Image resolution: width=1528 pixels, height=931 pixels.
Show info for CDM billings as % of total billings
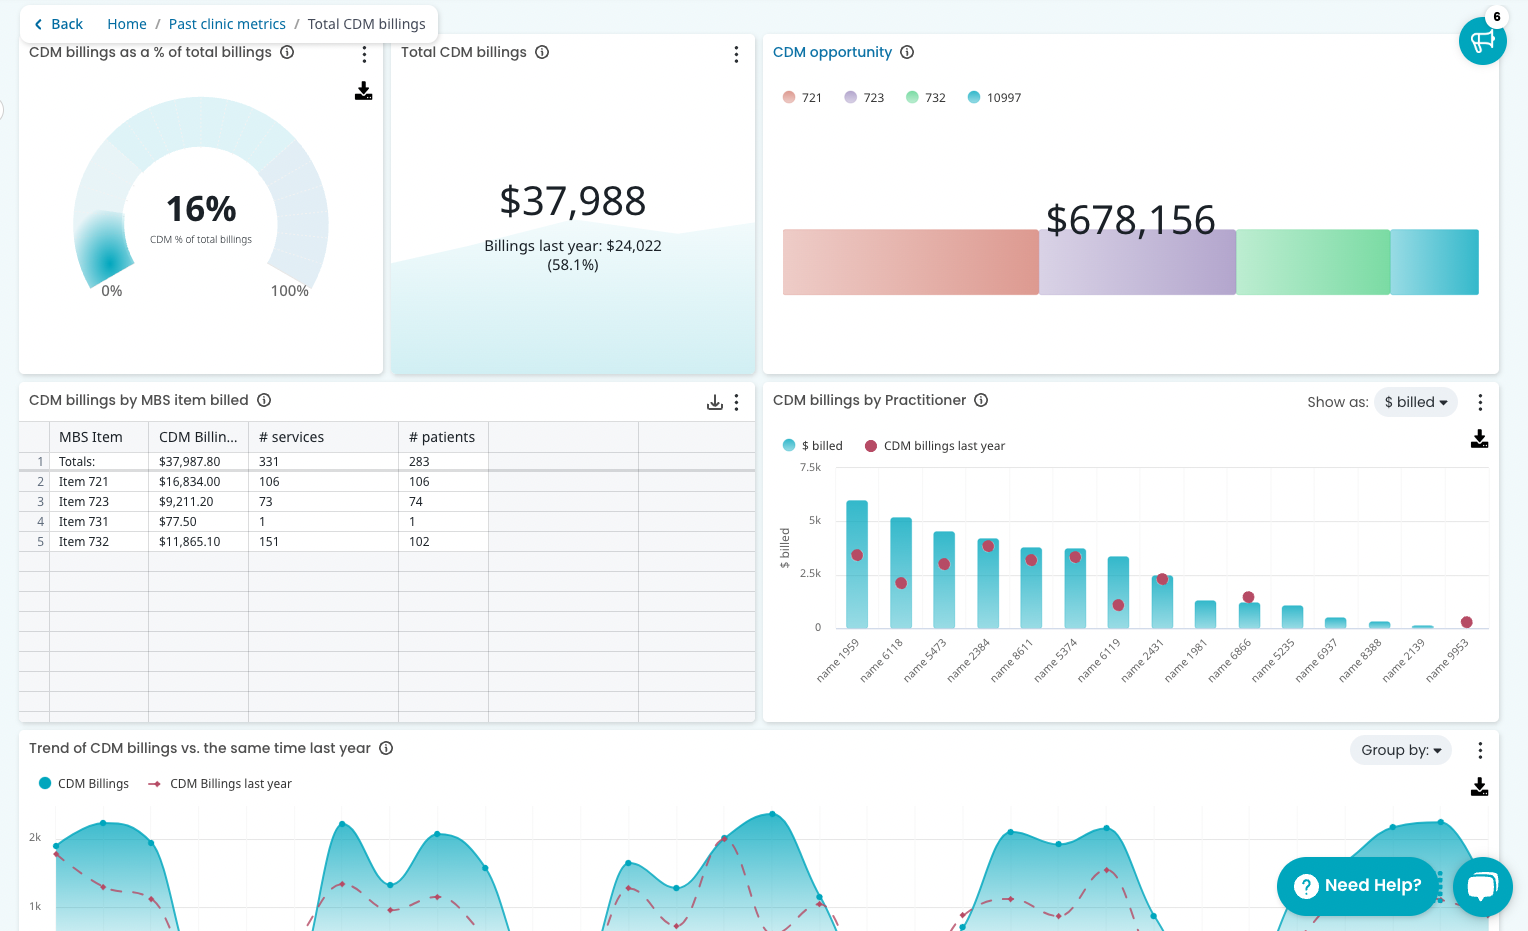pyautogui.click(x=287, y=52)
